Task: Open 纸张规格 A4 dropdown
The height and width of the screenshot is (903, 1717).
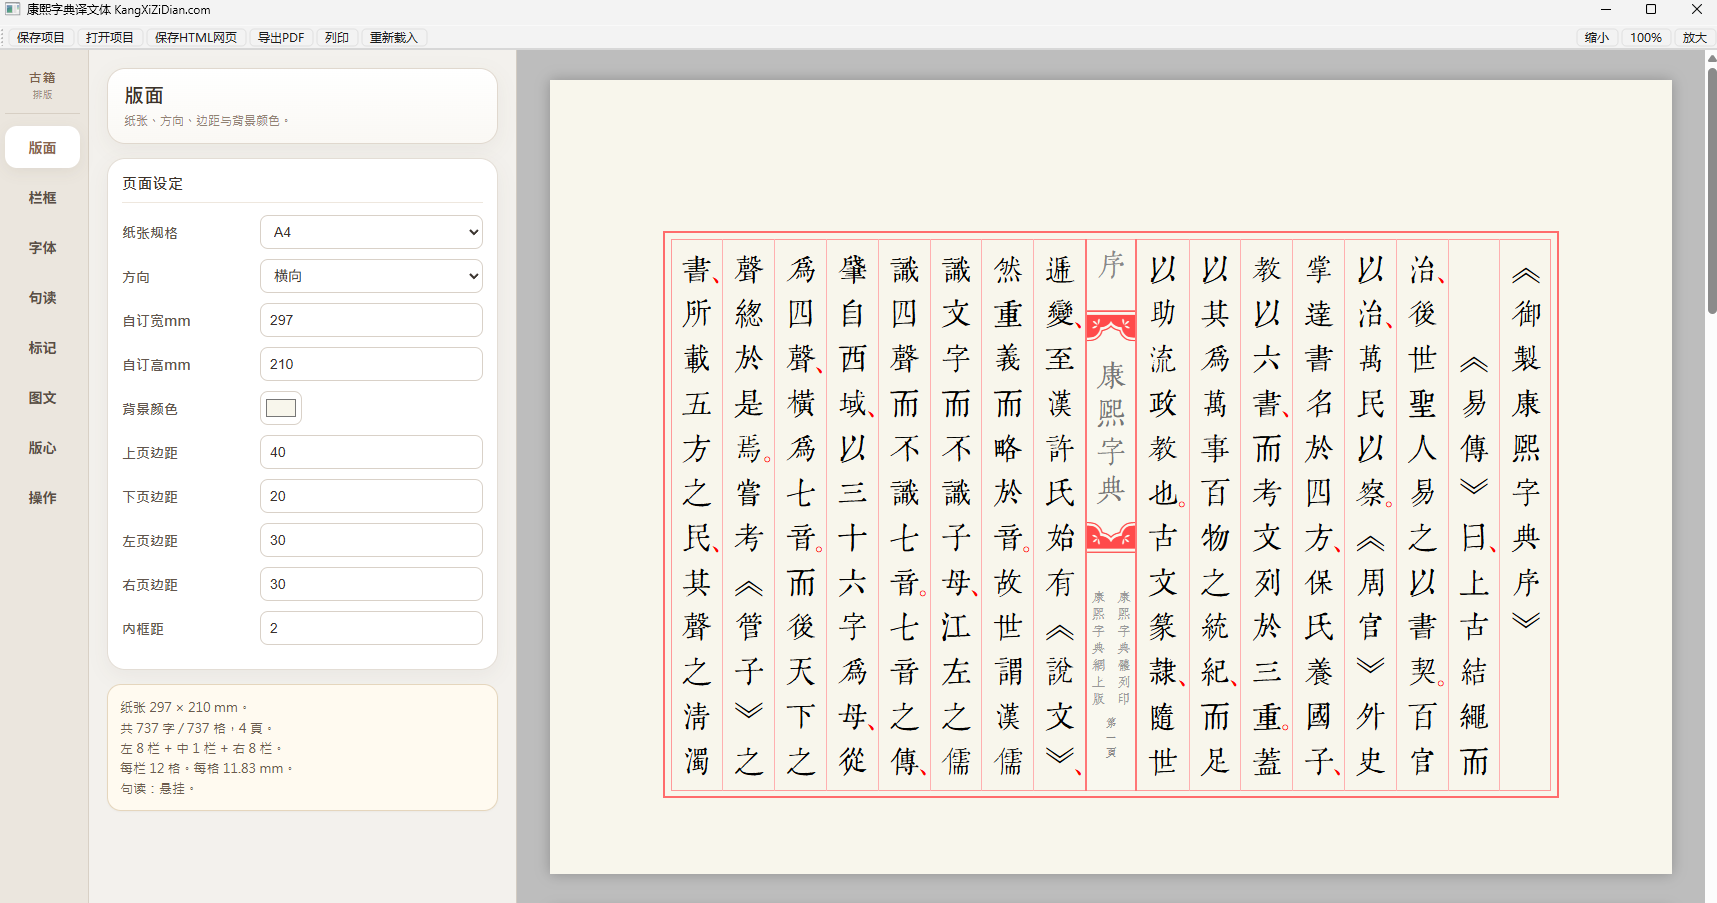Action: pyautogui.click(x=371, y=232)
